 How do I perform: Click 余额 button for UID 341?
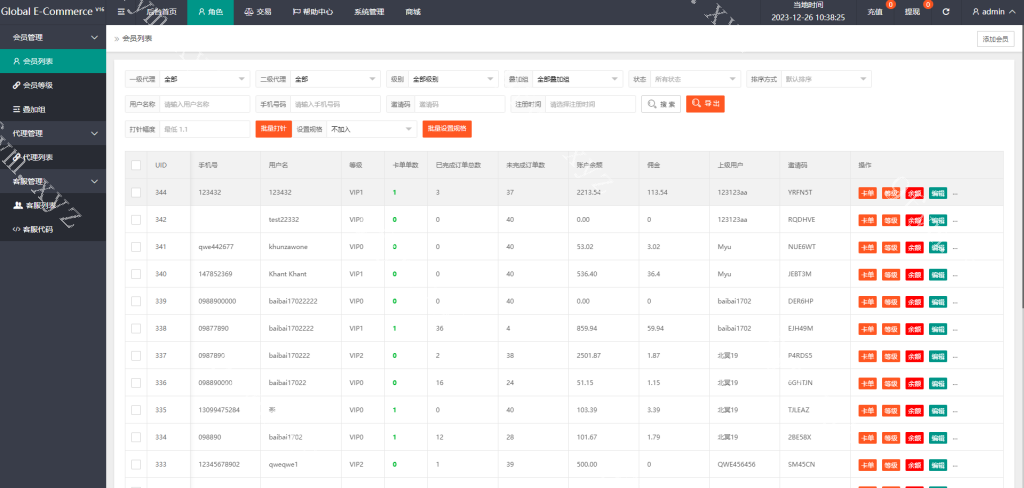pos(914,248)
